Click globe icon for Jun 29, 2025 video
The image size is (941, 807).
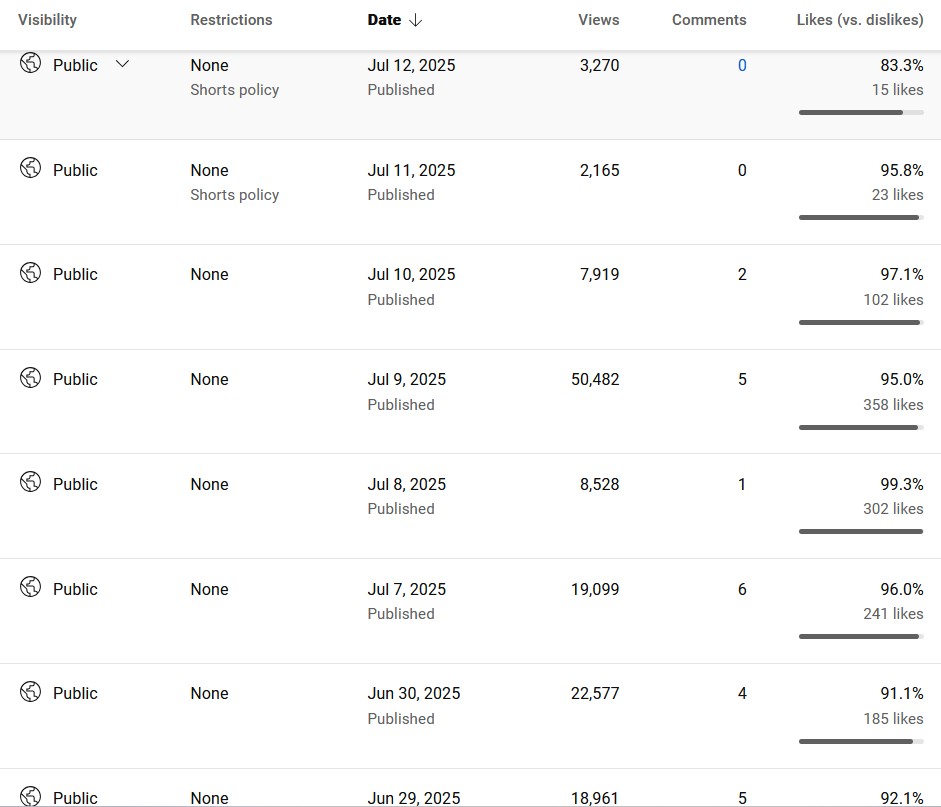coord(31,796)
